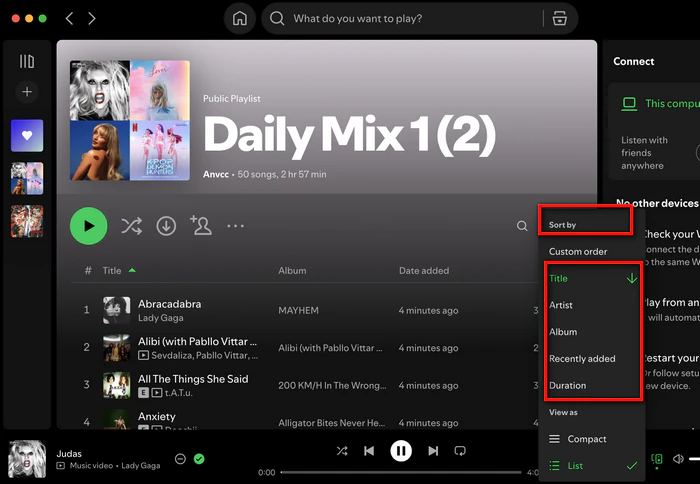Viewport: 700px width, 484px height.
Task: Download the playlist
Action: (x=166, y=226)
